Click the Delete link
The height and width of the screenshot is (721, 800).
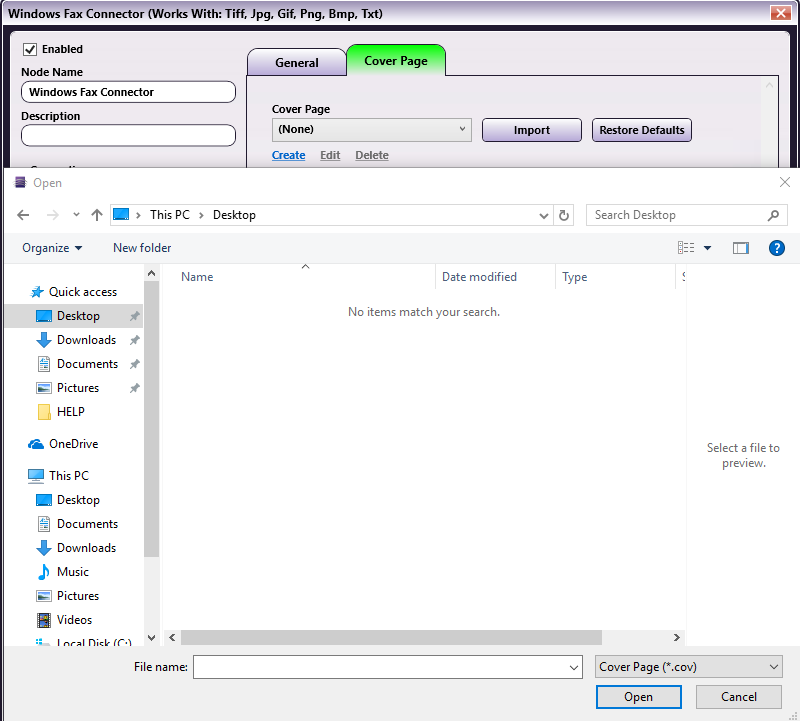[x=372, y=155]
